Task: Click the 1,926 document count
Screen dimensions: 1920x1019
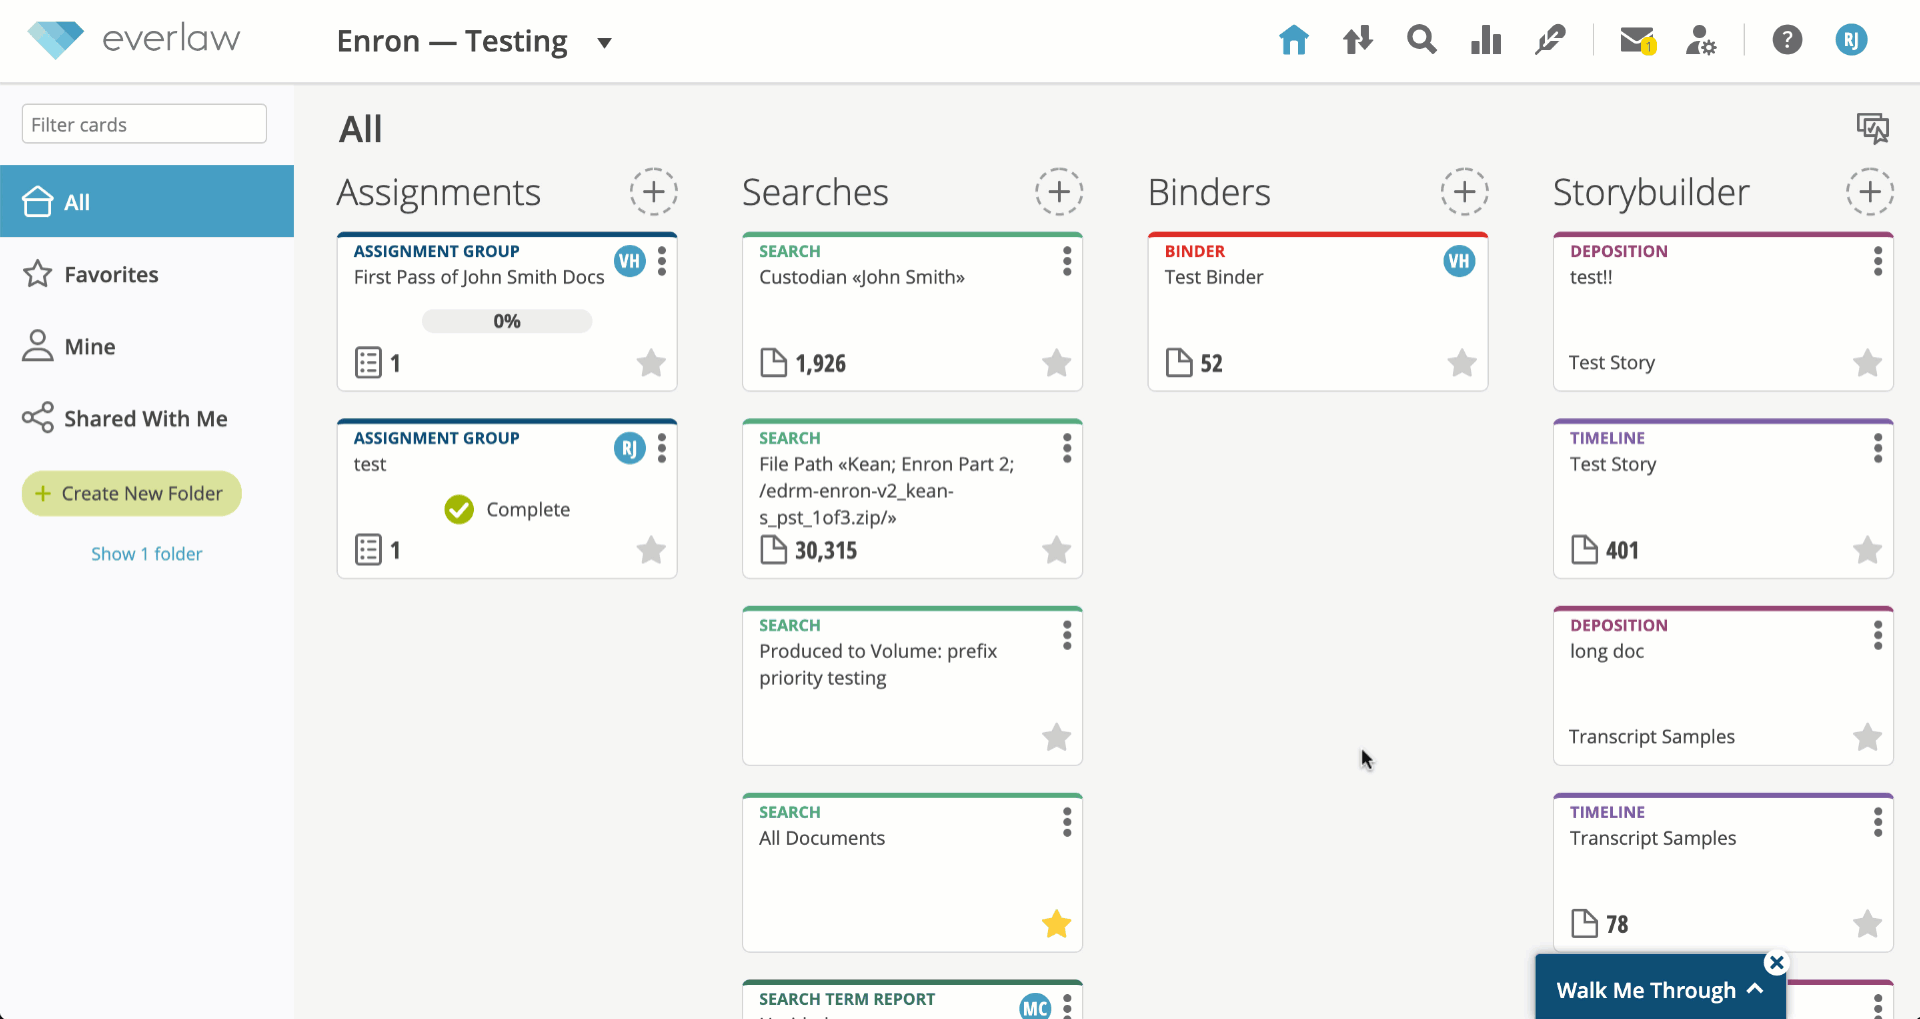Action: [x=803, y=363]
